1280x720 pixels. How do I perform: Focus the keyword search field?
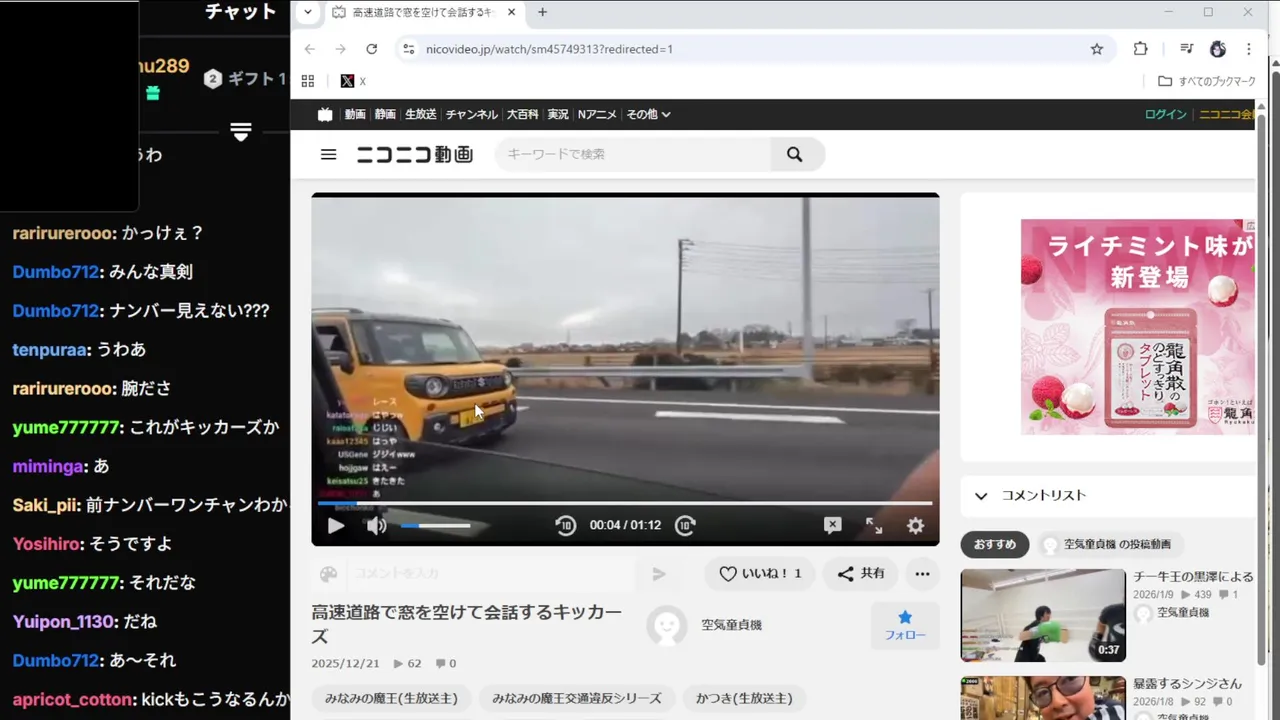pyautogui.click(x=633, y=154)
